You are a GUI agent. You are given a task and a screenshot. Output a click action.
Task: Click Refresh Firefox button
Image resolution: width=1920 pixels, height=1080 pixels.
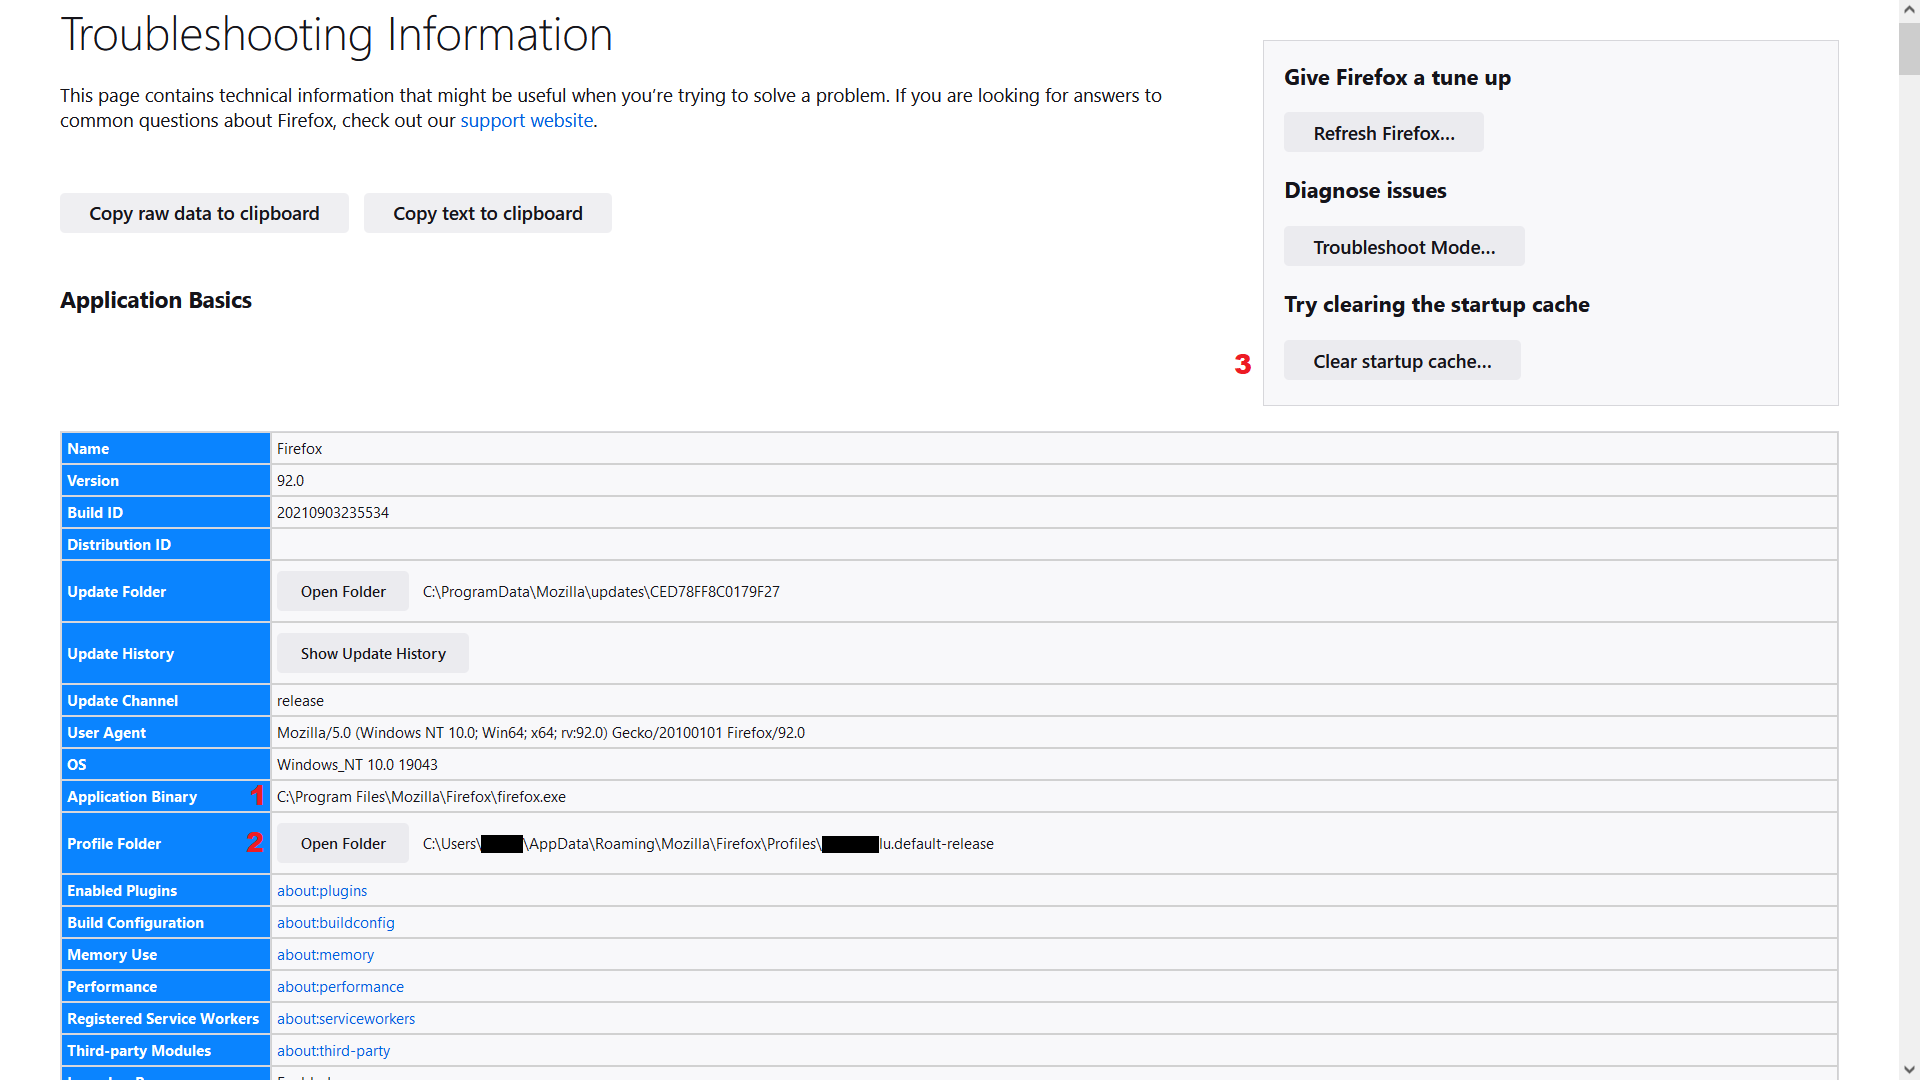[1383, 132]
